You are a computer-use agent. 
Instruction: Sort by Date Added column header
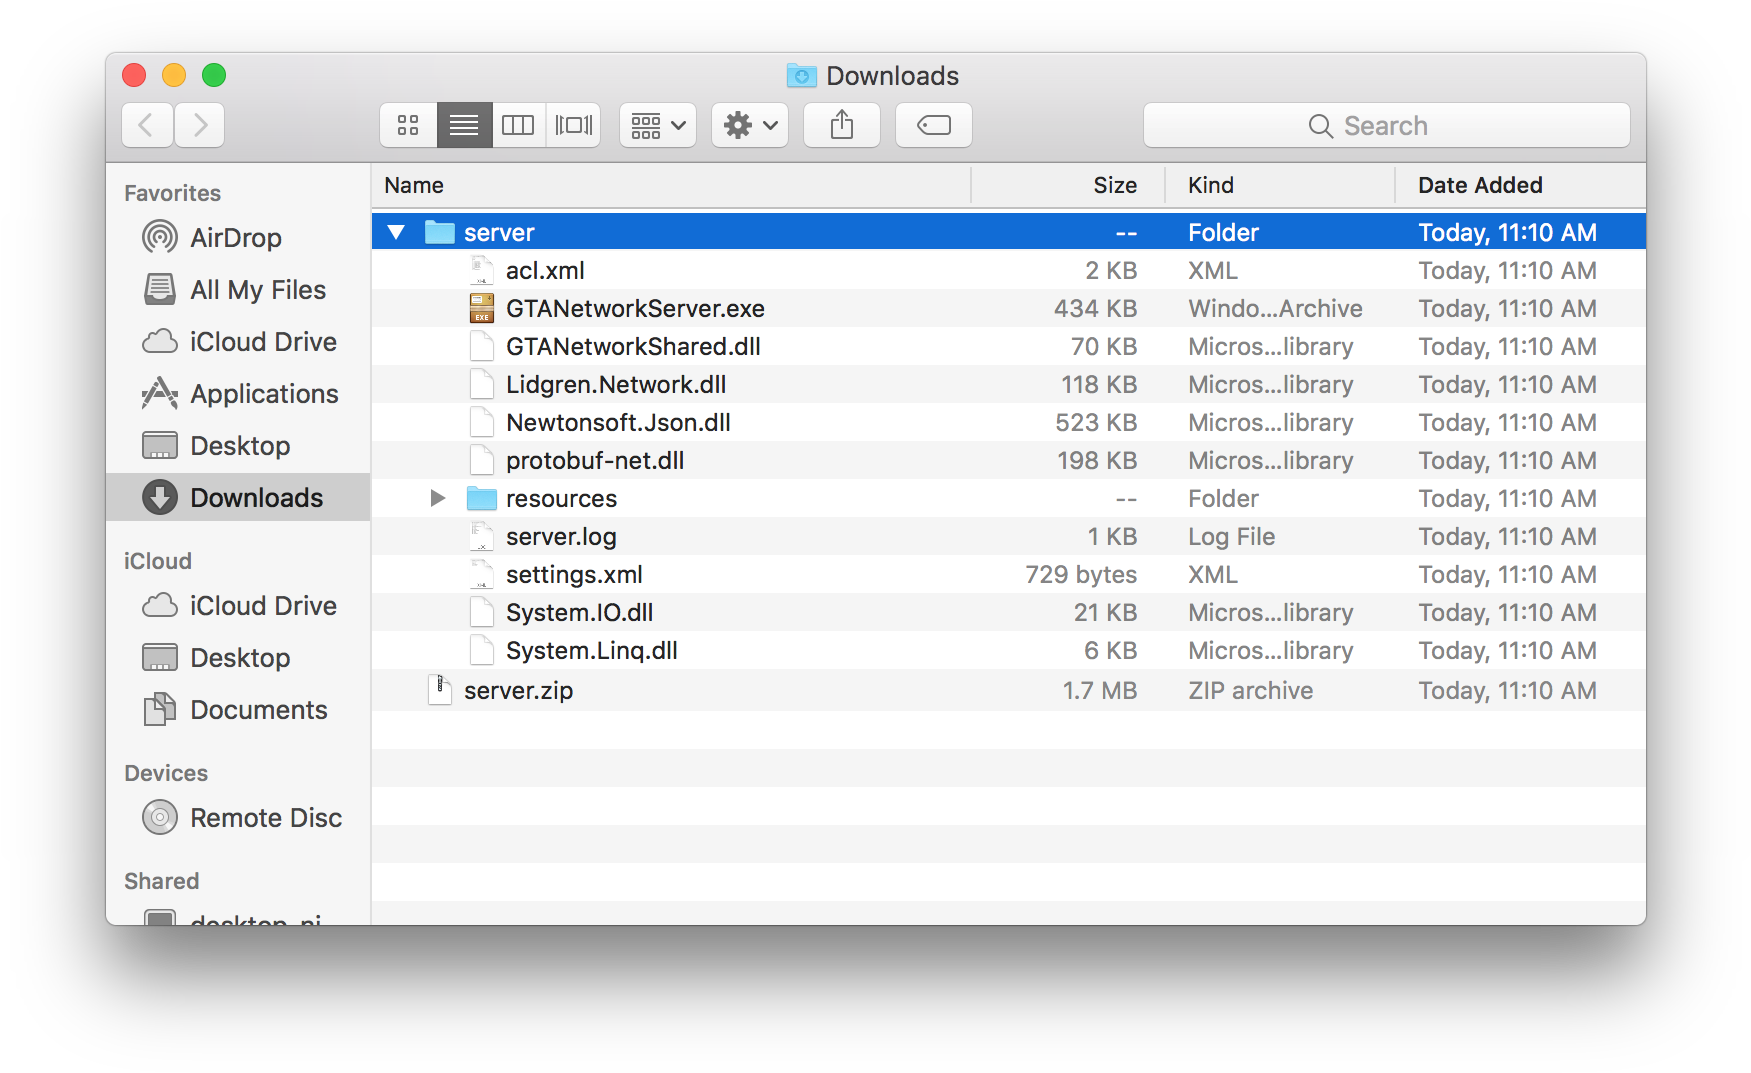click(x=1520, y=185)
